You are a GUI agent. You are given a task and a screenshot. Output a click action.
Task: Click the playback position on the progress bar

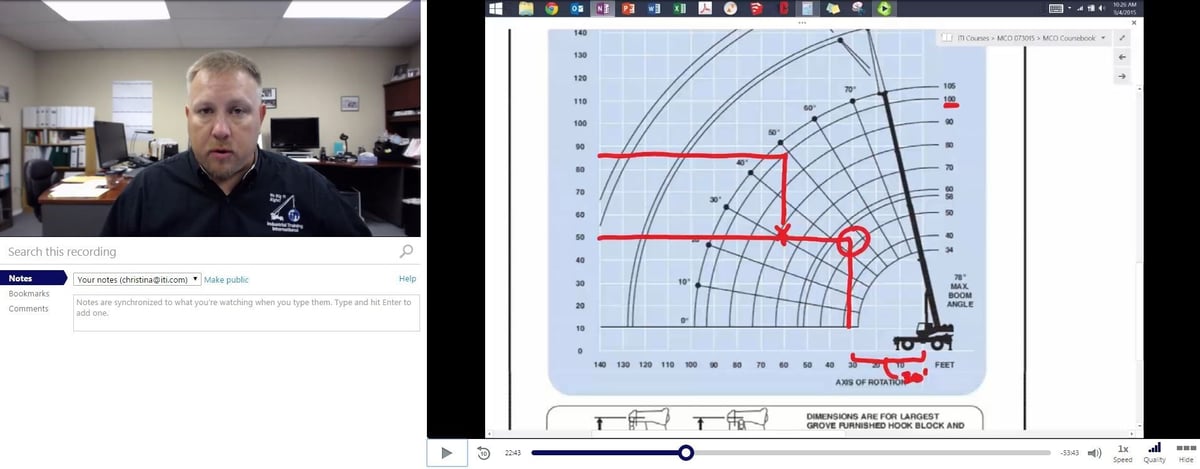[x=686, y=453]
